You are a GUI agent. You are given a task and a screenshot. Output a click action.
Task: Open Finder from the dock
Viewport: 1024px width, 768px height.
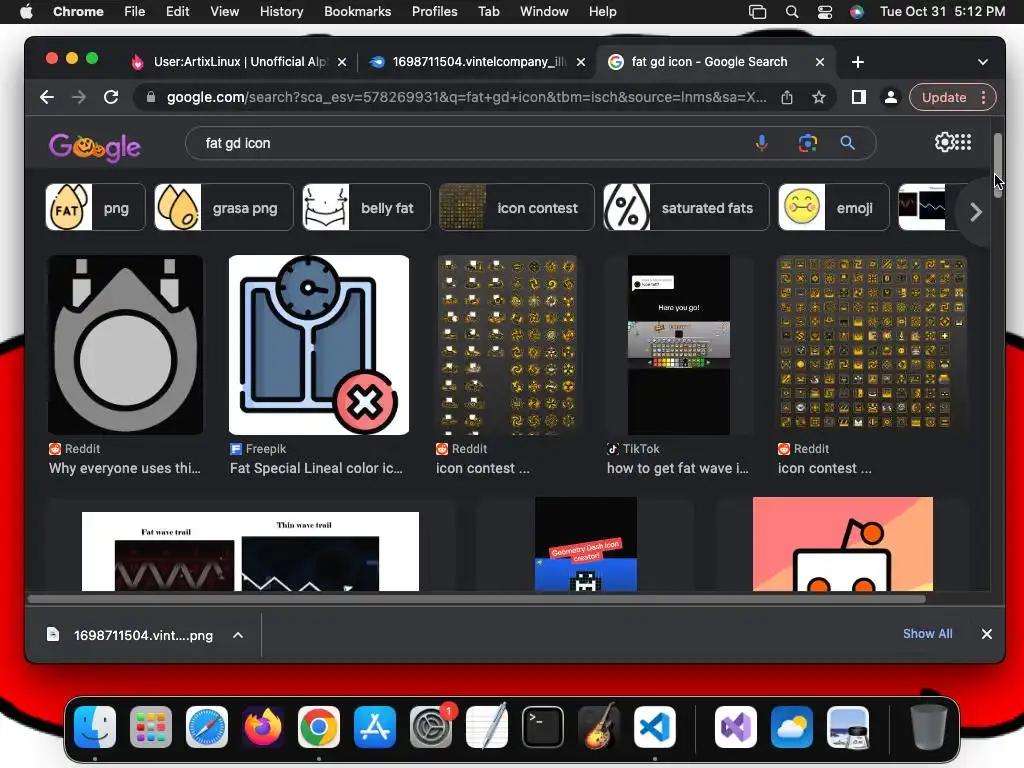tap(95, 727)
